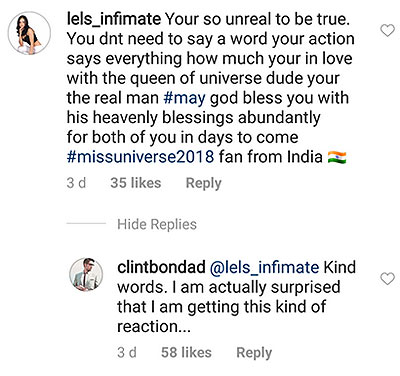Collapse thread using Hide Replies
The height and width of the screenshot is (376, 400).
(x=157, y=224)
